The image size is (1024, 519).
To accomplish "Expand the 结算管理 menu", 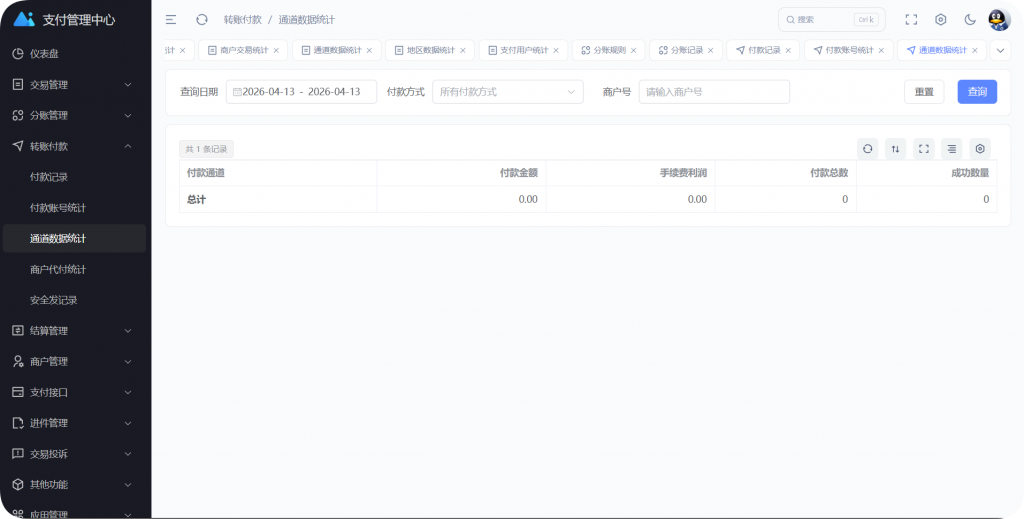I will click(74, 331).
